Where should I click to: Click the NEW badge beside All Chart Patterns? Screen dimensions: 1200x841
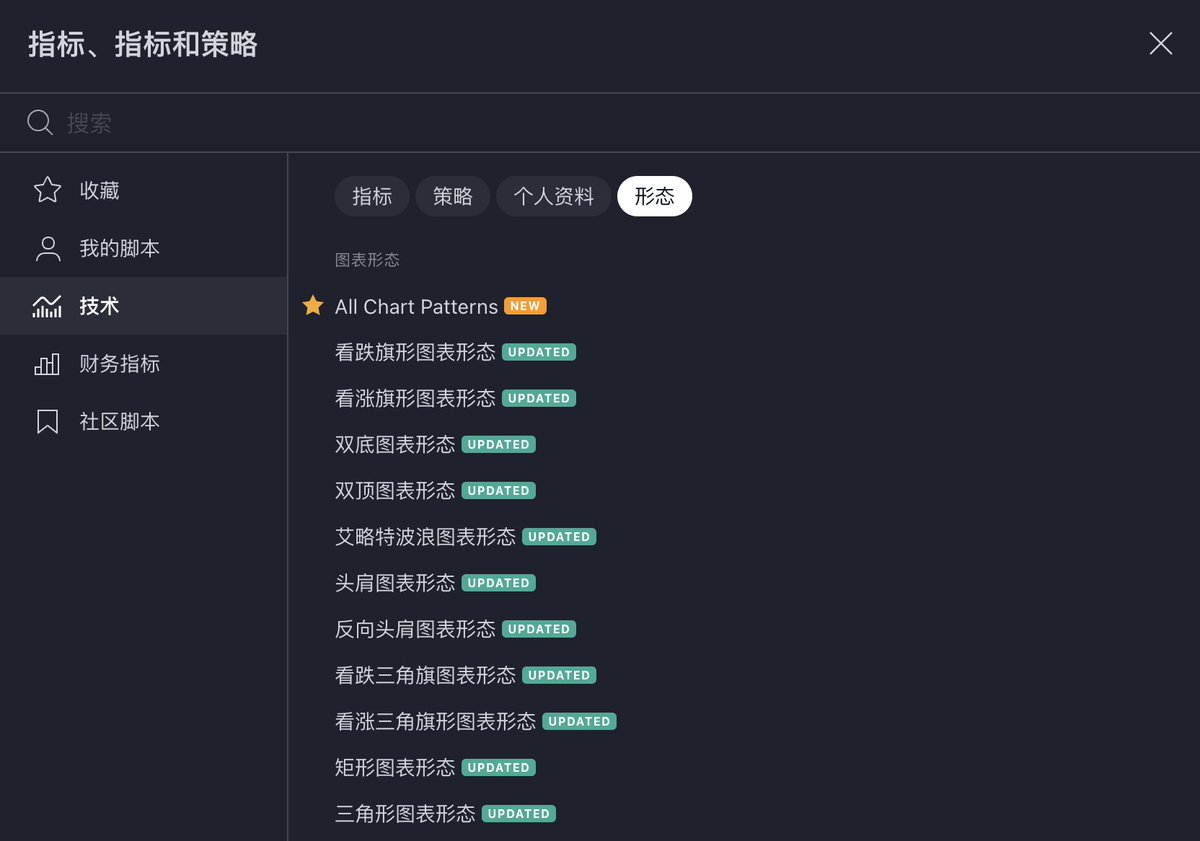525,306
